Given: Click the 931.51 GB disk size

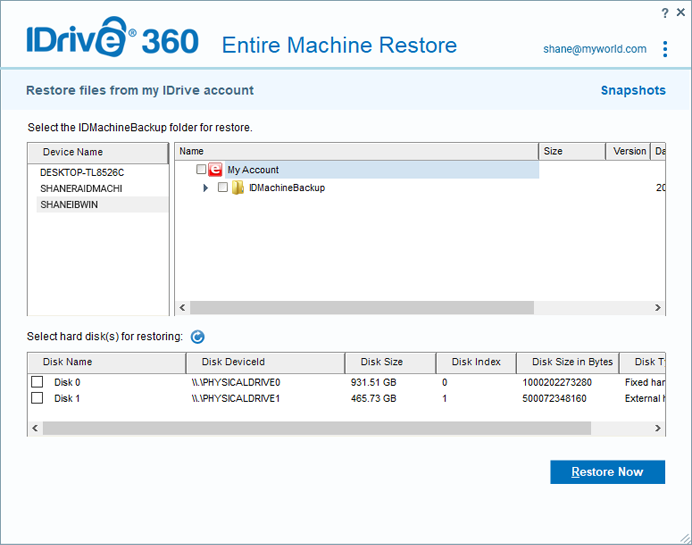Looking at the screenshot, I should pyautogui.click(x=373, y=382).
